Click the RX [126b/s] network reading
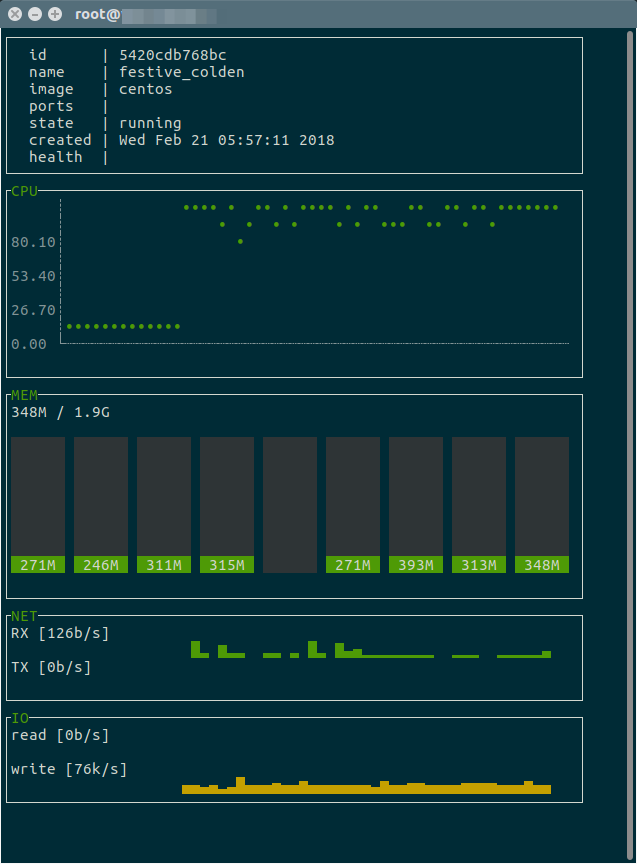 tap(60, 633)
